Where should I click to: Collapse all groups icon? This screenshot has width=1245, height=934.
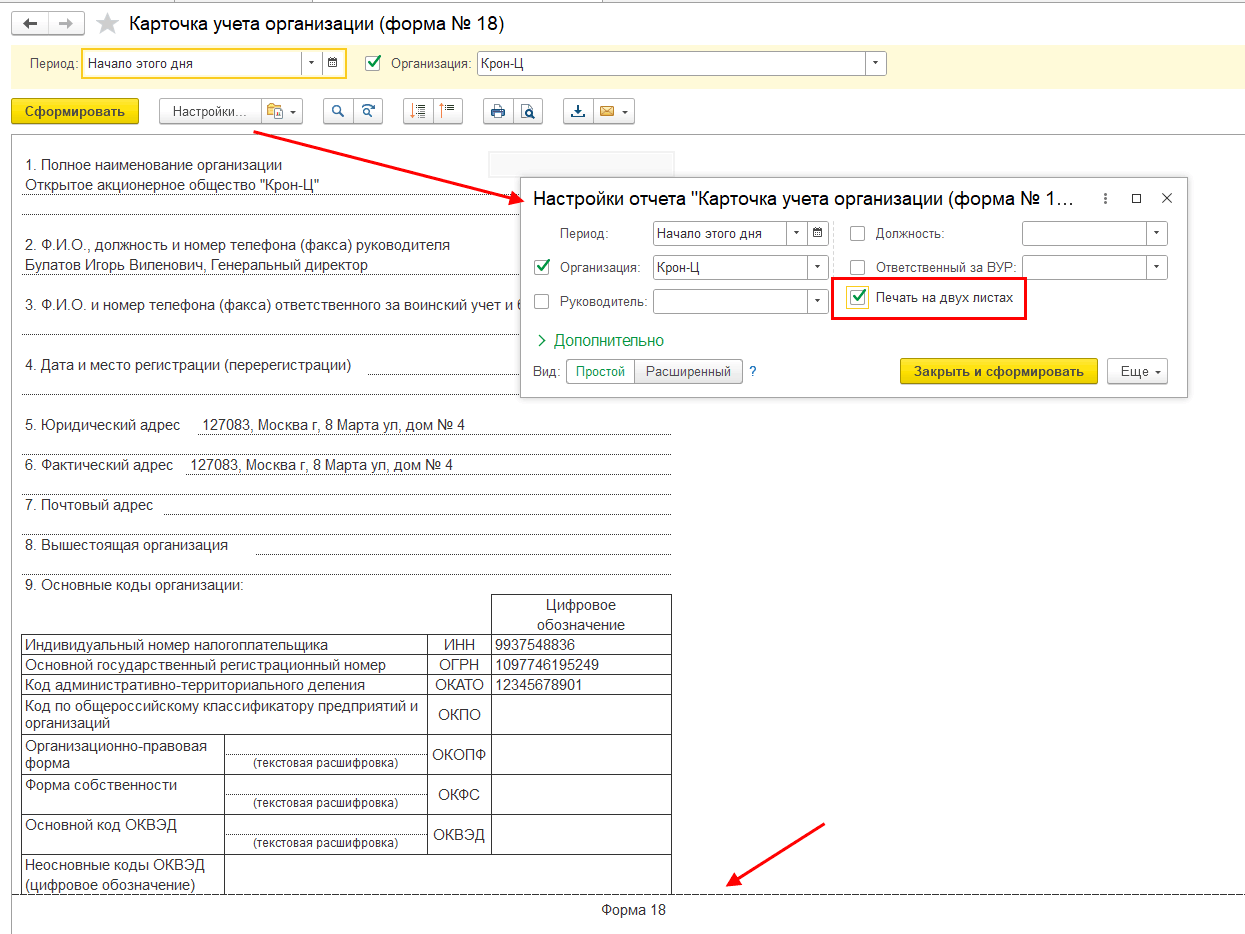[x=448, y=111]
